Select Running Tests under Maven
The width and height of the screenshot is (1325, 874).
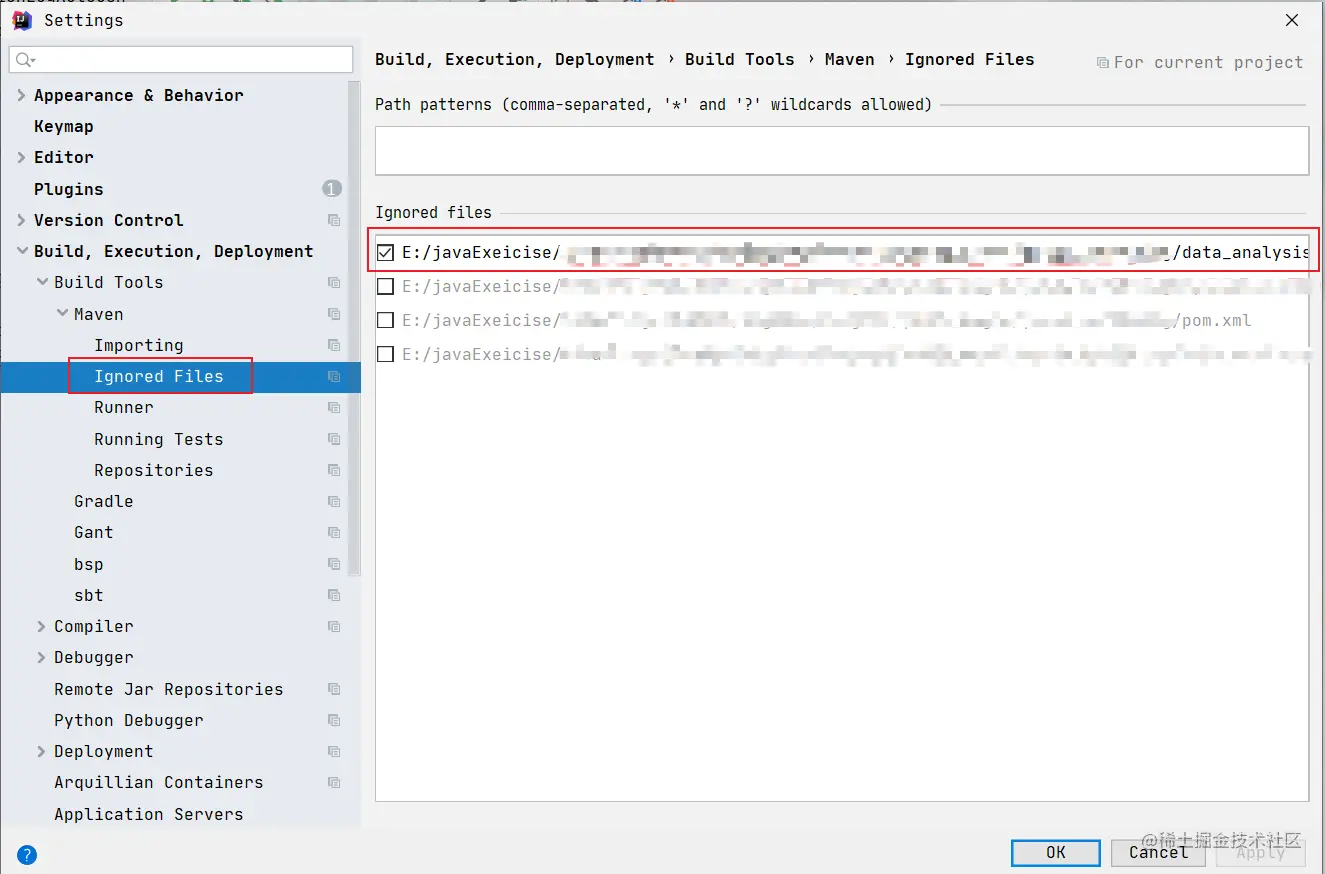click(x=159, y=439)
